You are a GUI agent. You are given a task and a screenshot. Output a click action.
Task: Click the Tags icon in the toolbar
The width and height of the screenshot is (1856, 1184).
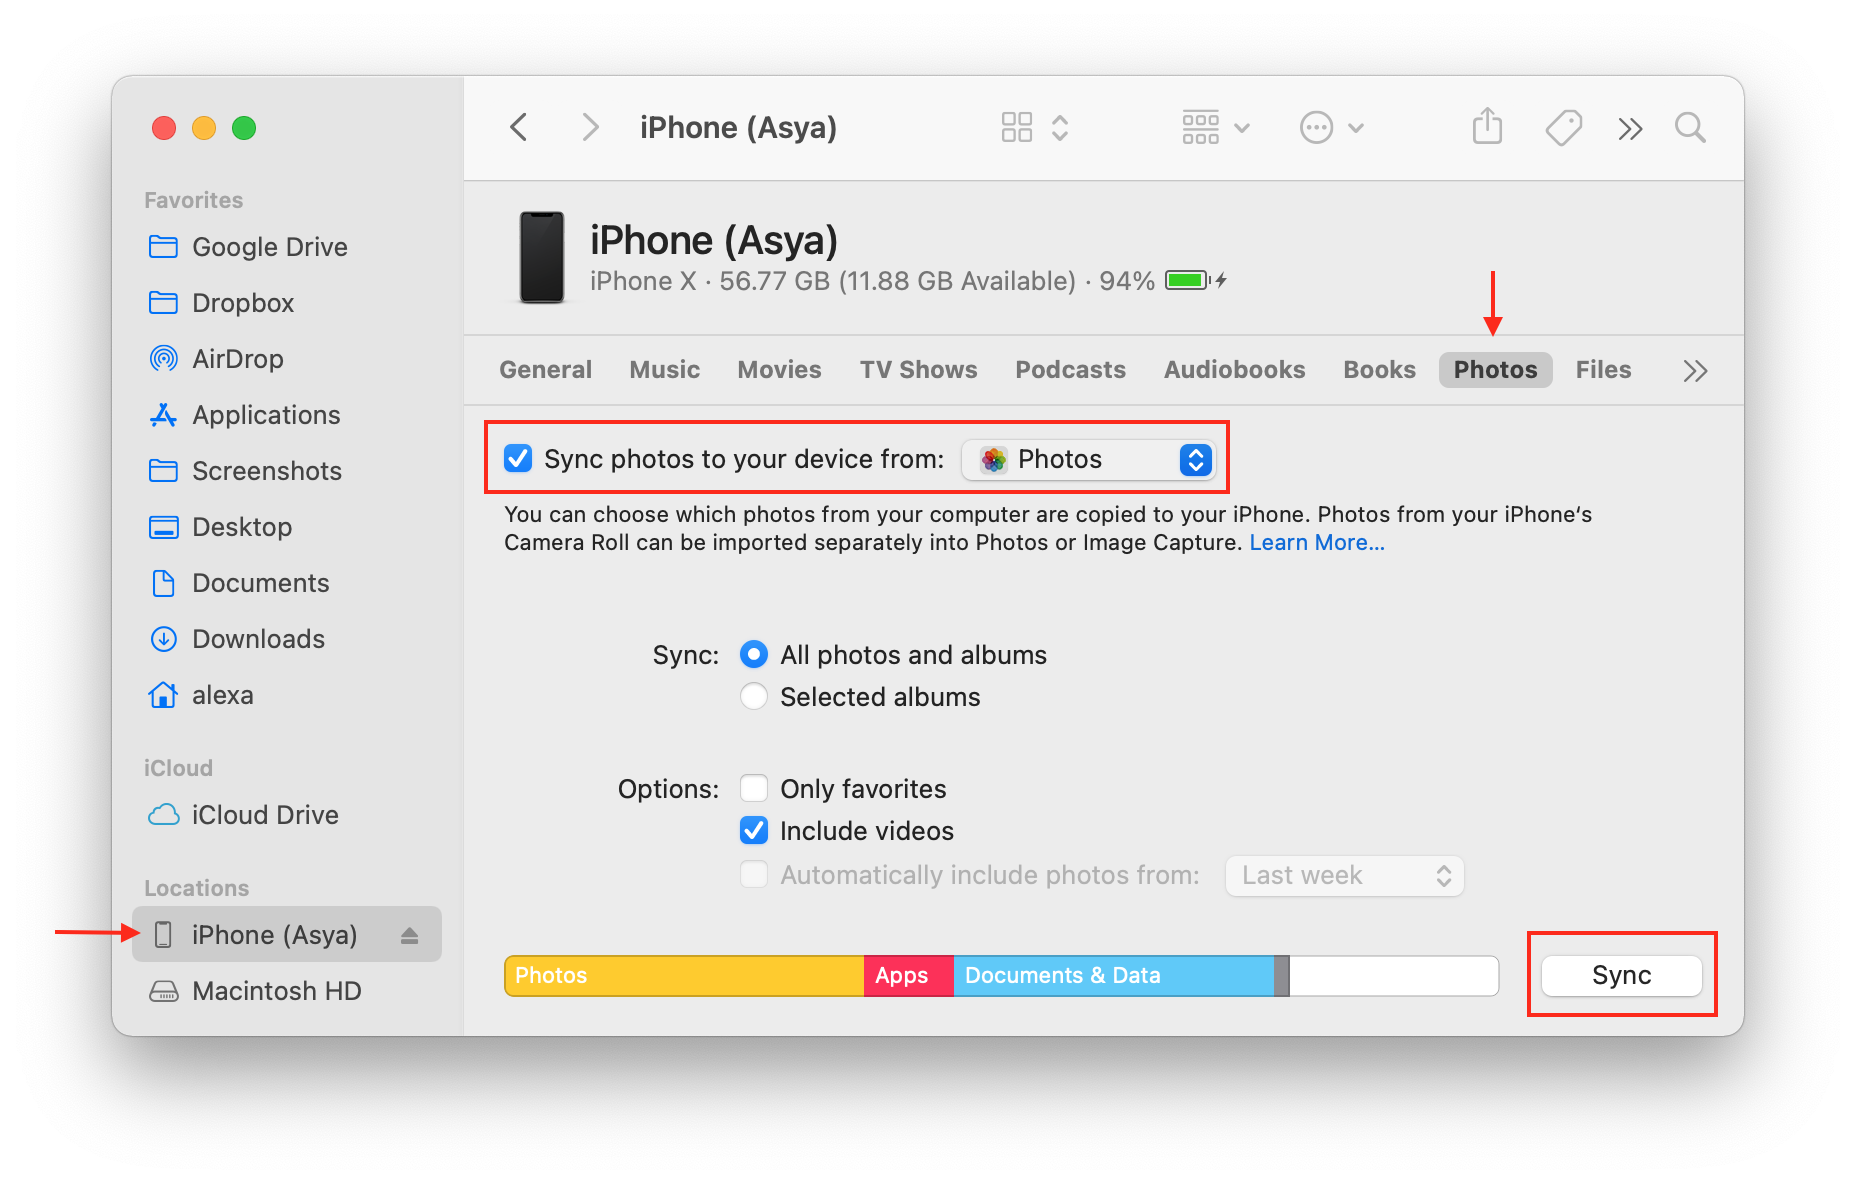(1563, 128)
